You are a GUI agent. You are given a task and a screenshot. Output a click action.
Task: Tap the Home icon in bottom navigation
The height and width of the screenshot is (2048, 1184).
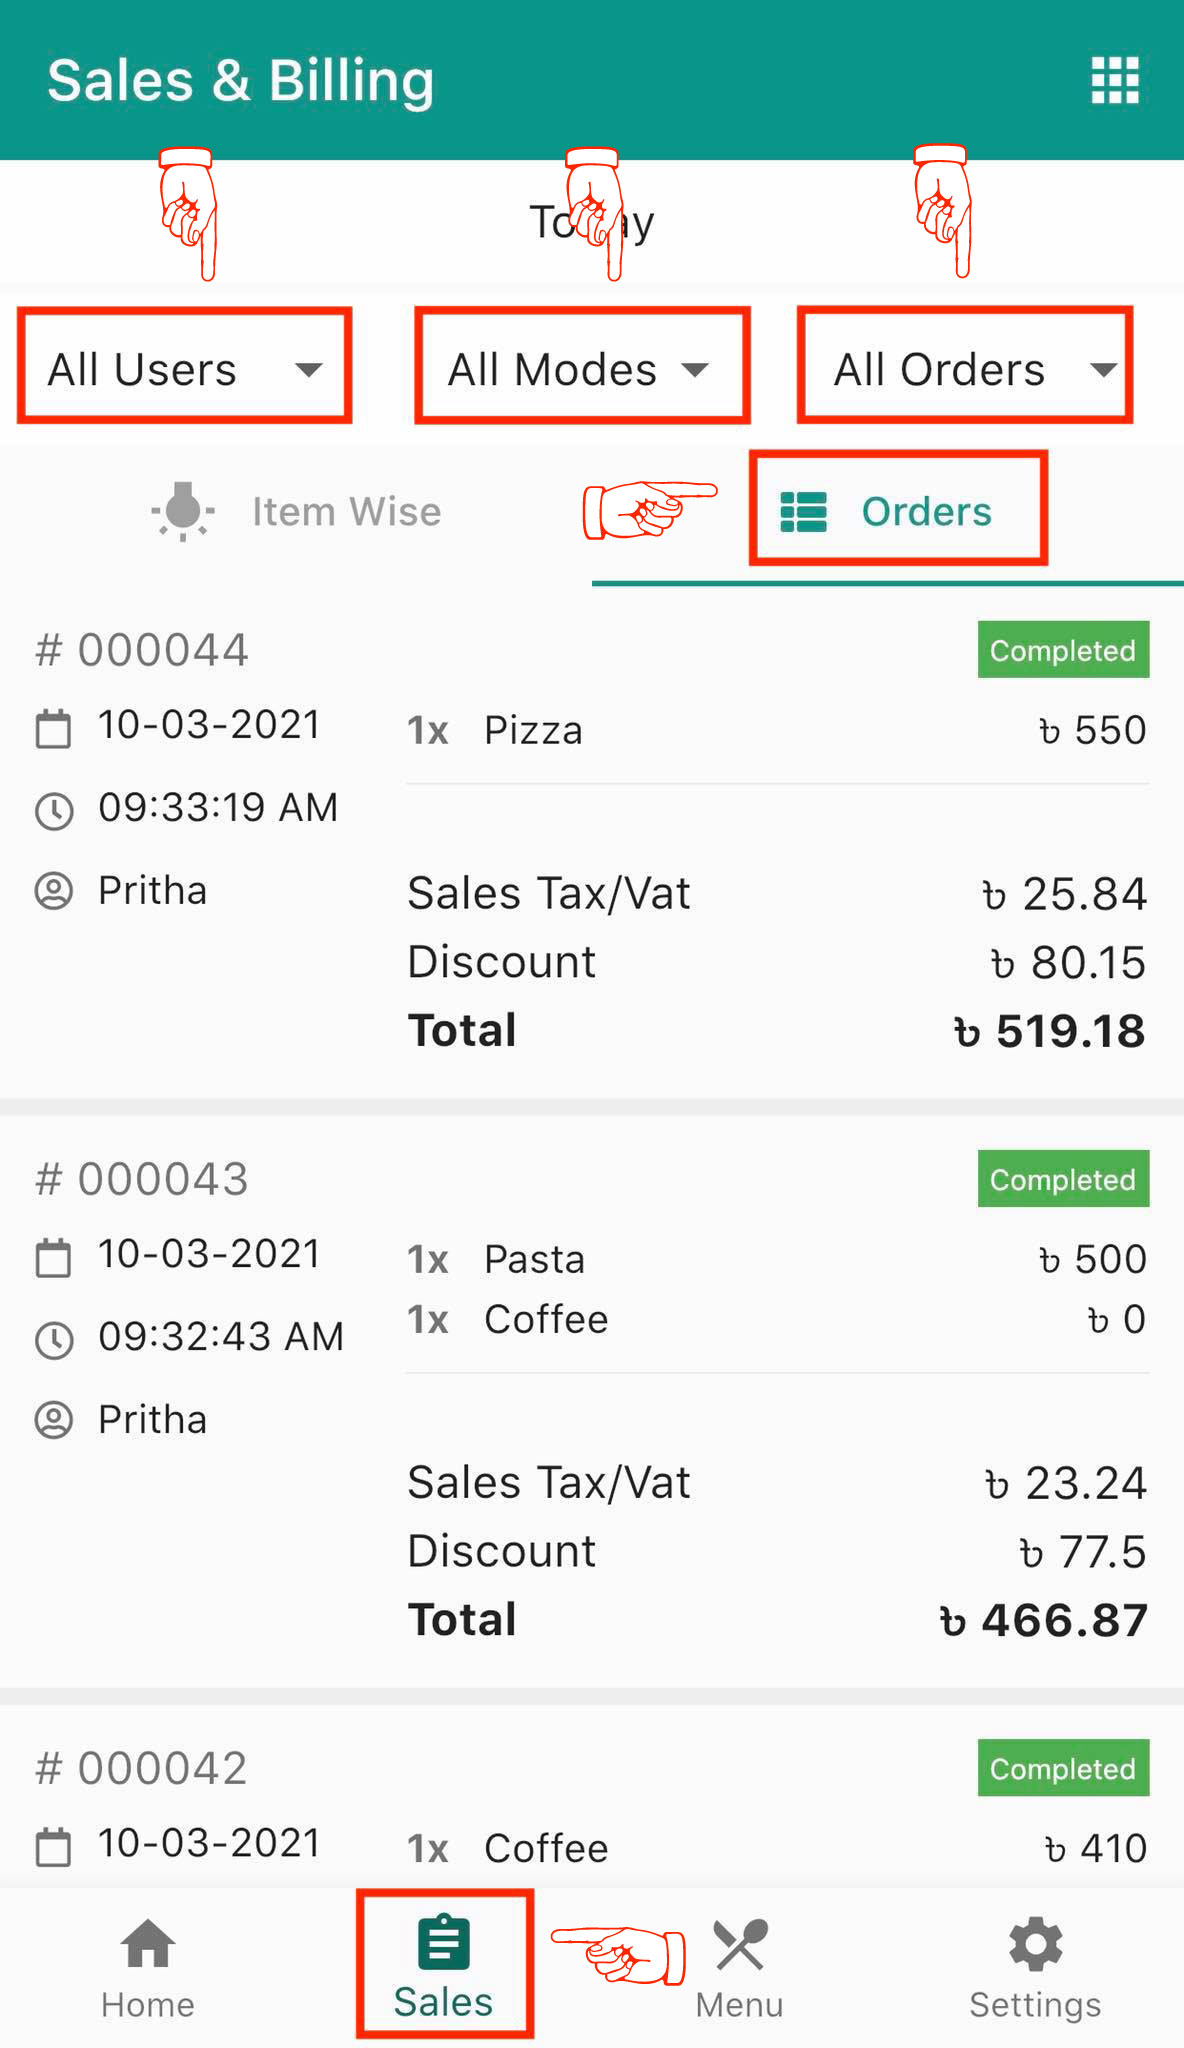[x=148, y=1944]
